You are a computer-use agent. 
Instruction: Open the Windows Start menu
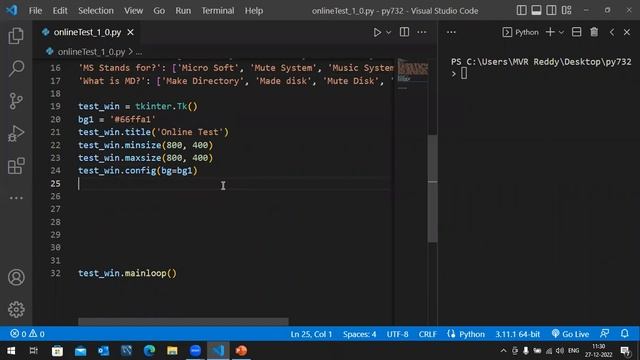pos(11,351)
